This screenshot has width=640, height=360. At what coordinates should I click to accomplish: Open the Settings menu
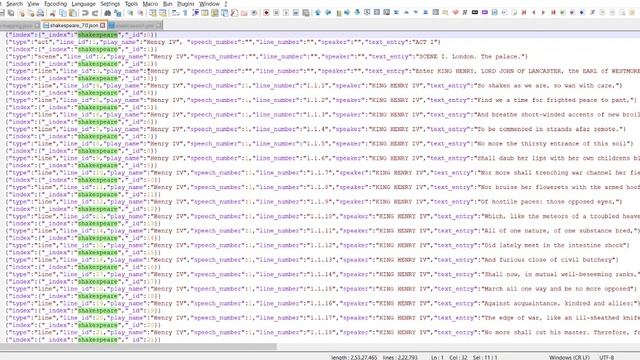(x=110, y=4)
